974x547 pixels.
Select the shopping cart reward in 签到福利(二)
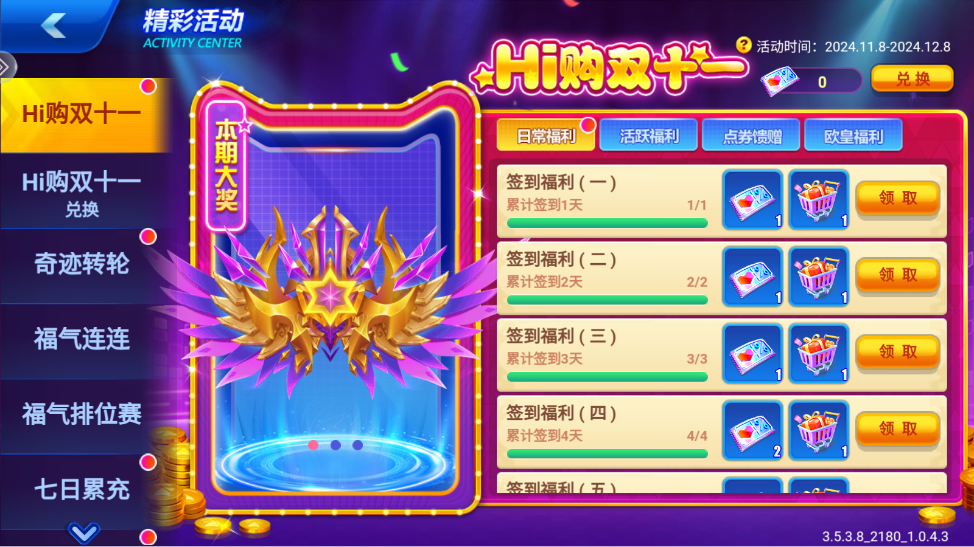point(818,277)
